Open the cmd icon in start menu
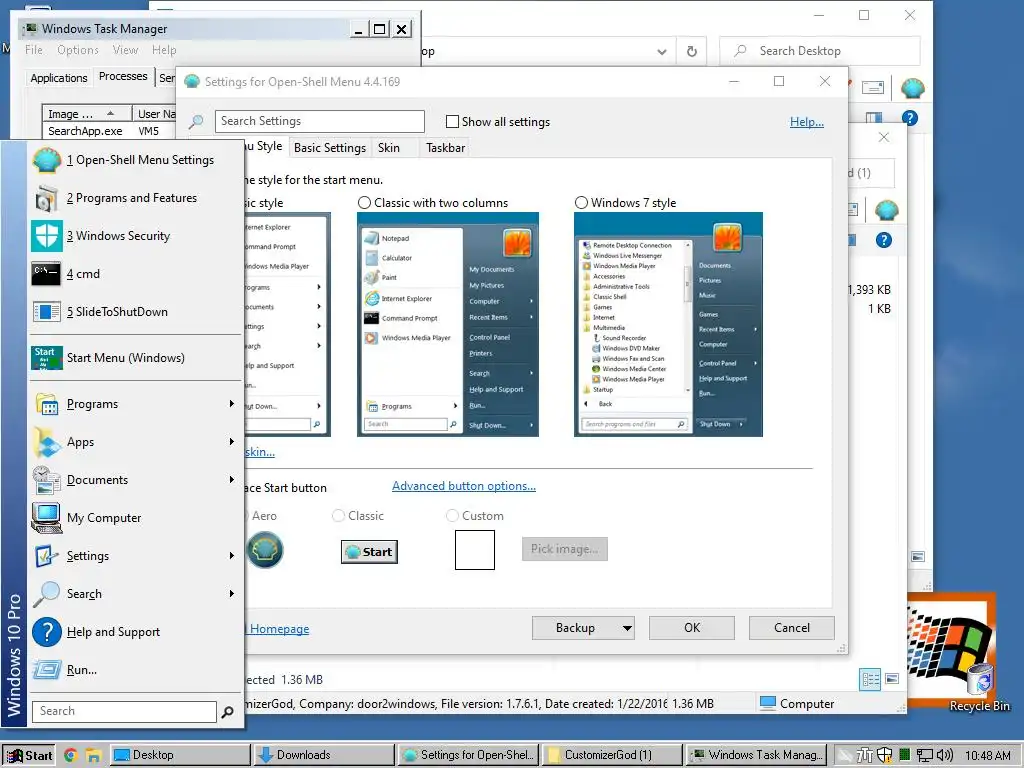The image size is (1024, 768). click(46, 274)
